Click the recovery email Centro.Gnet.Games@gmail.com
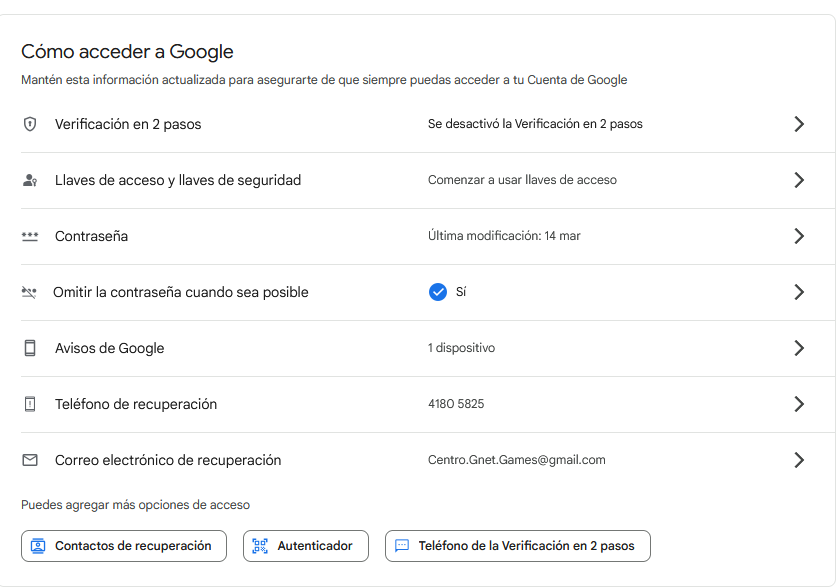 click(516, 460)
